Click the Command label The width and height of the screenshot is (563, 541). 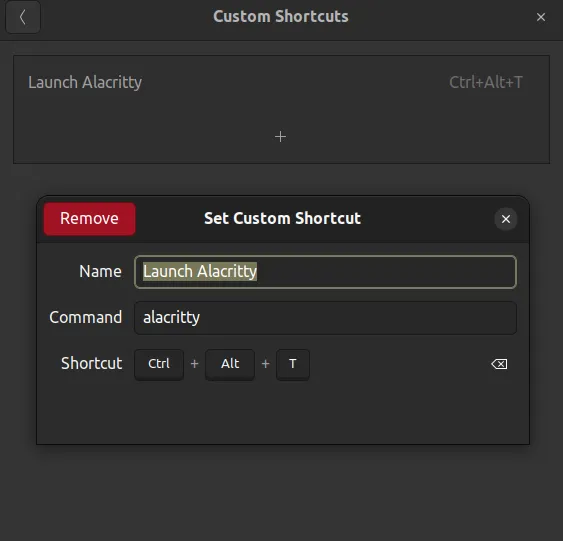(x=85, y=317)
